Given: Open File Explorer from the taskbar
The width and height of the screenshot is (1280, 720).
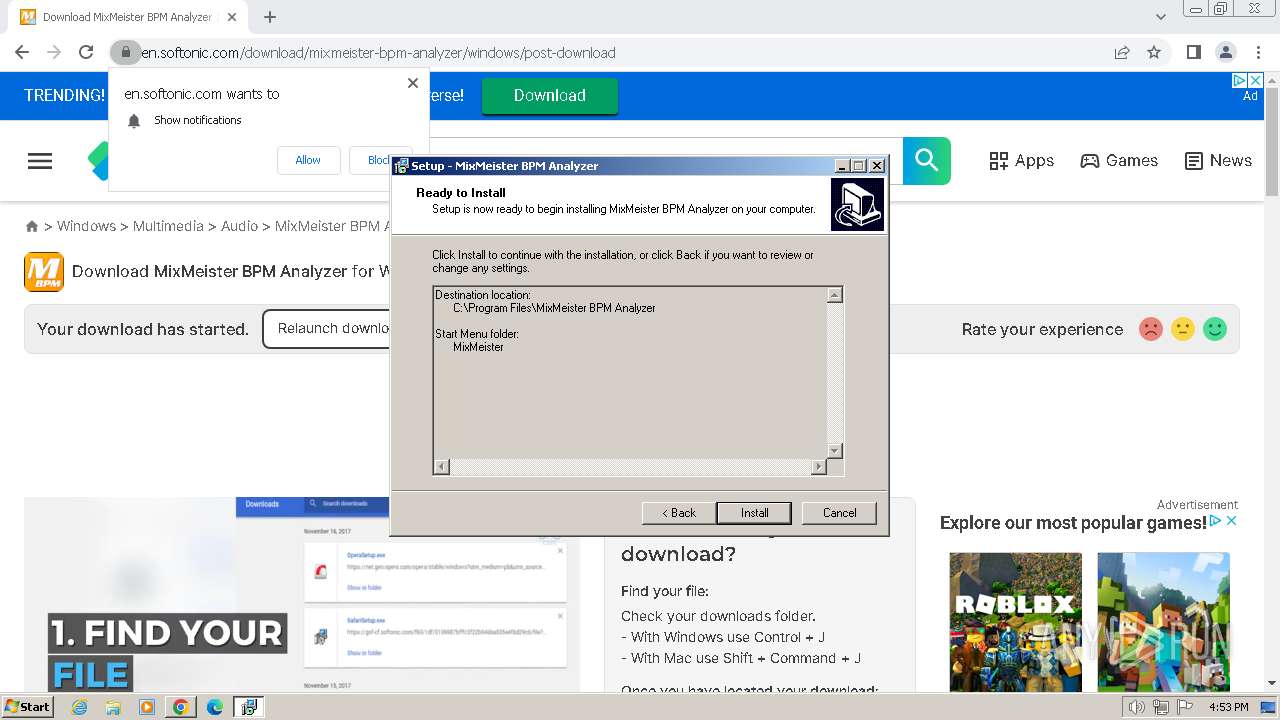Looking at the screenshot, I should 113,707.
